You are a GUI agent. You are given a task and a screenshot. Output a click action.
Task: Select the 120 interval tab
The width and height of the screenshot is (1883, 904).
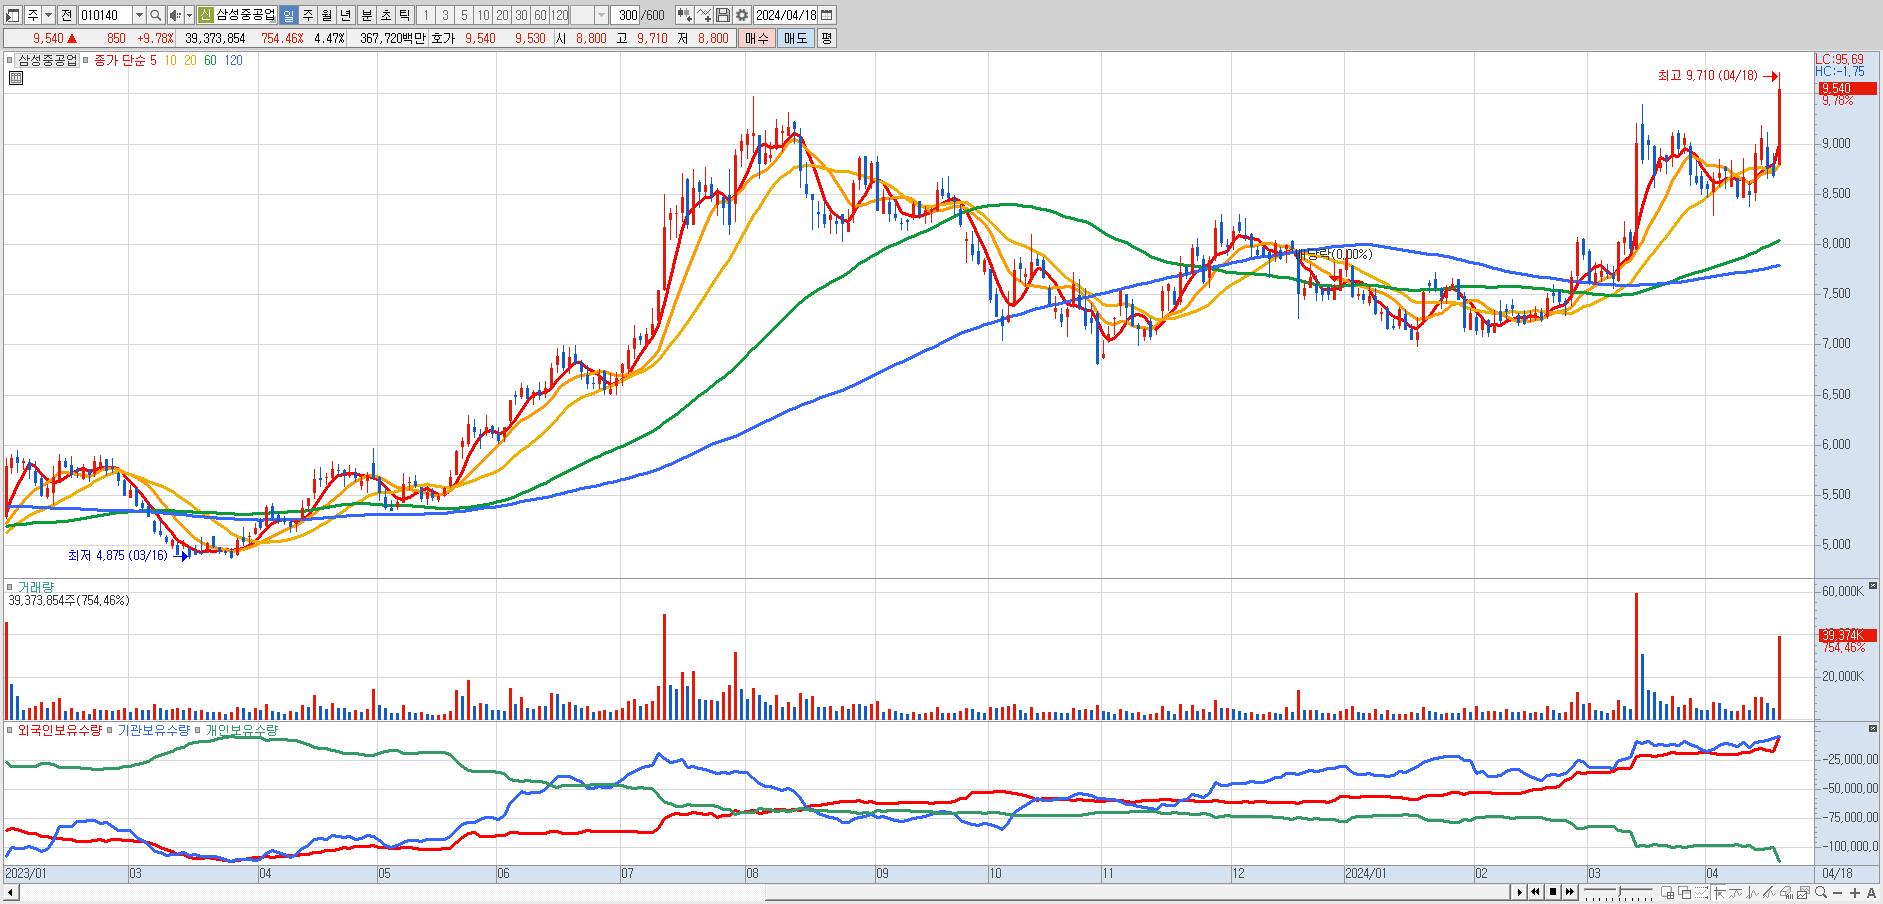(x=559, y=15)
